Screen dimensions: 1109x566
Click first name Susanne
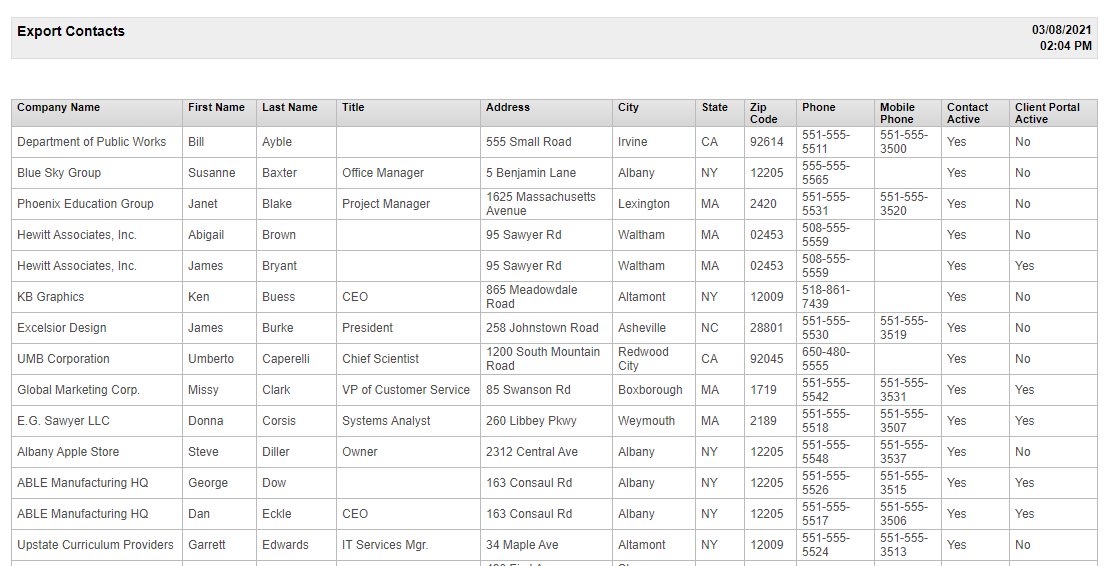[x=211, y=173]
